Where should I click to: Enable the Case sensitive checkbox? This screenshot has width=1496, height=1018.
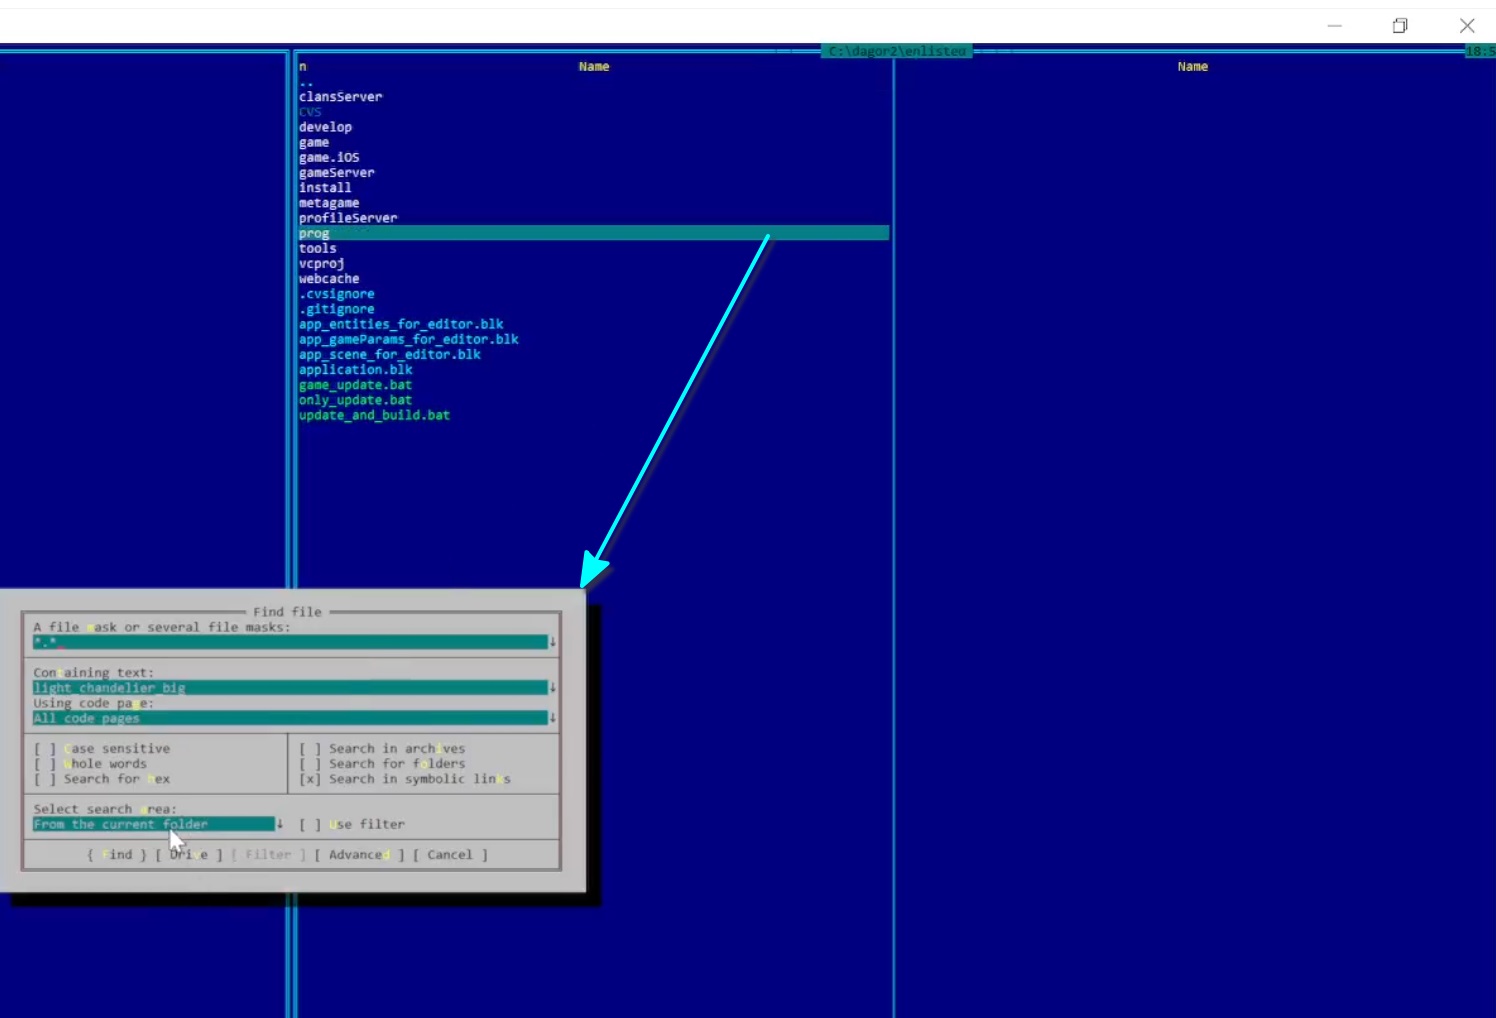[x=45, y=749]
